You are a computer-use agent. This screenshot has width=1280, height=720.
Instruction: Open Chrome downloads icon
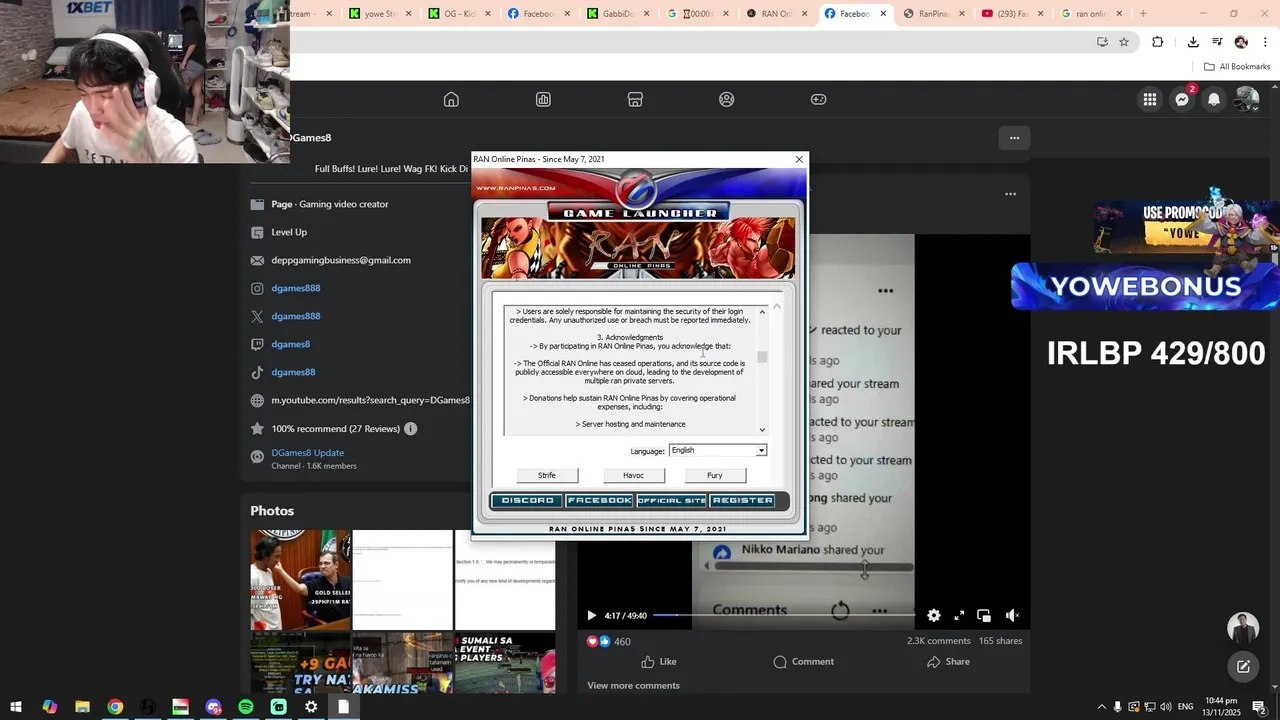click(1193, 42)
